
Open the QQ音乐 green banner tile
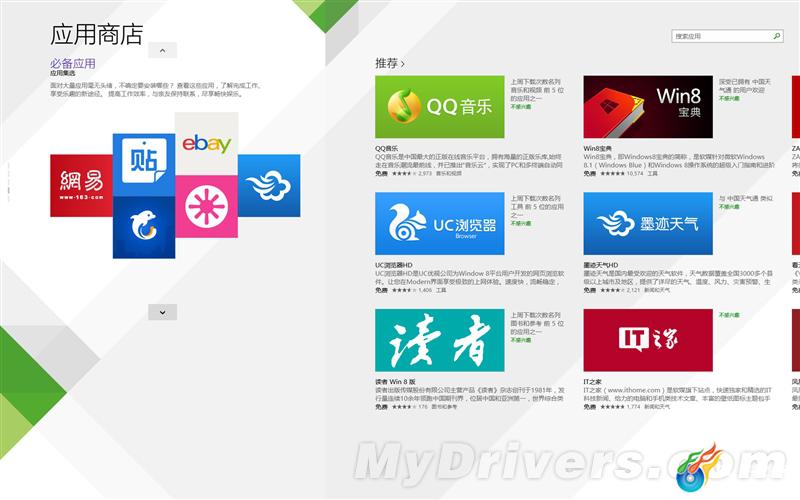coord(440,107)
